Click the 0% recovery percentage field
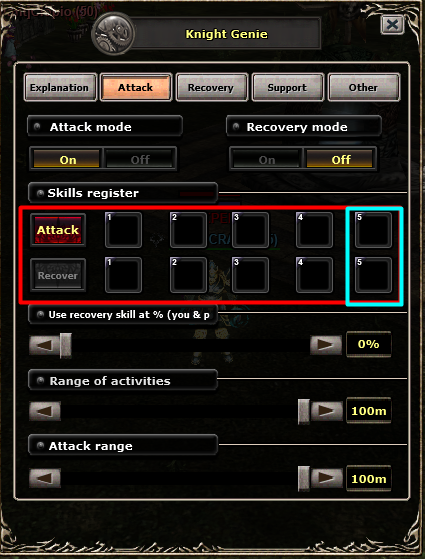Viewport: 425px width, 559px height. [369, 344]
